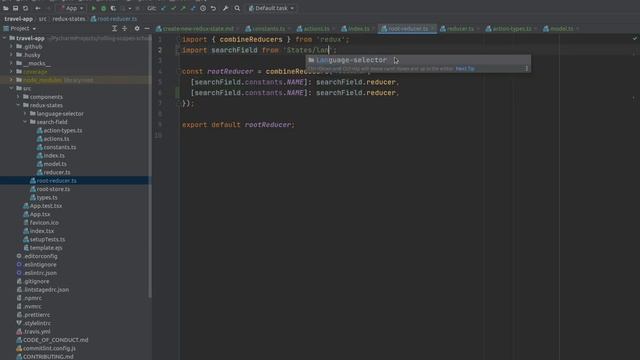This screenshot has height=360, width=640.
Task: Click the Git rollback undo icon
Action: pos(213,8)
